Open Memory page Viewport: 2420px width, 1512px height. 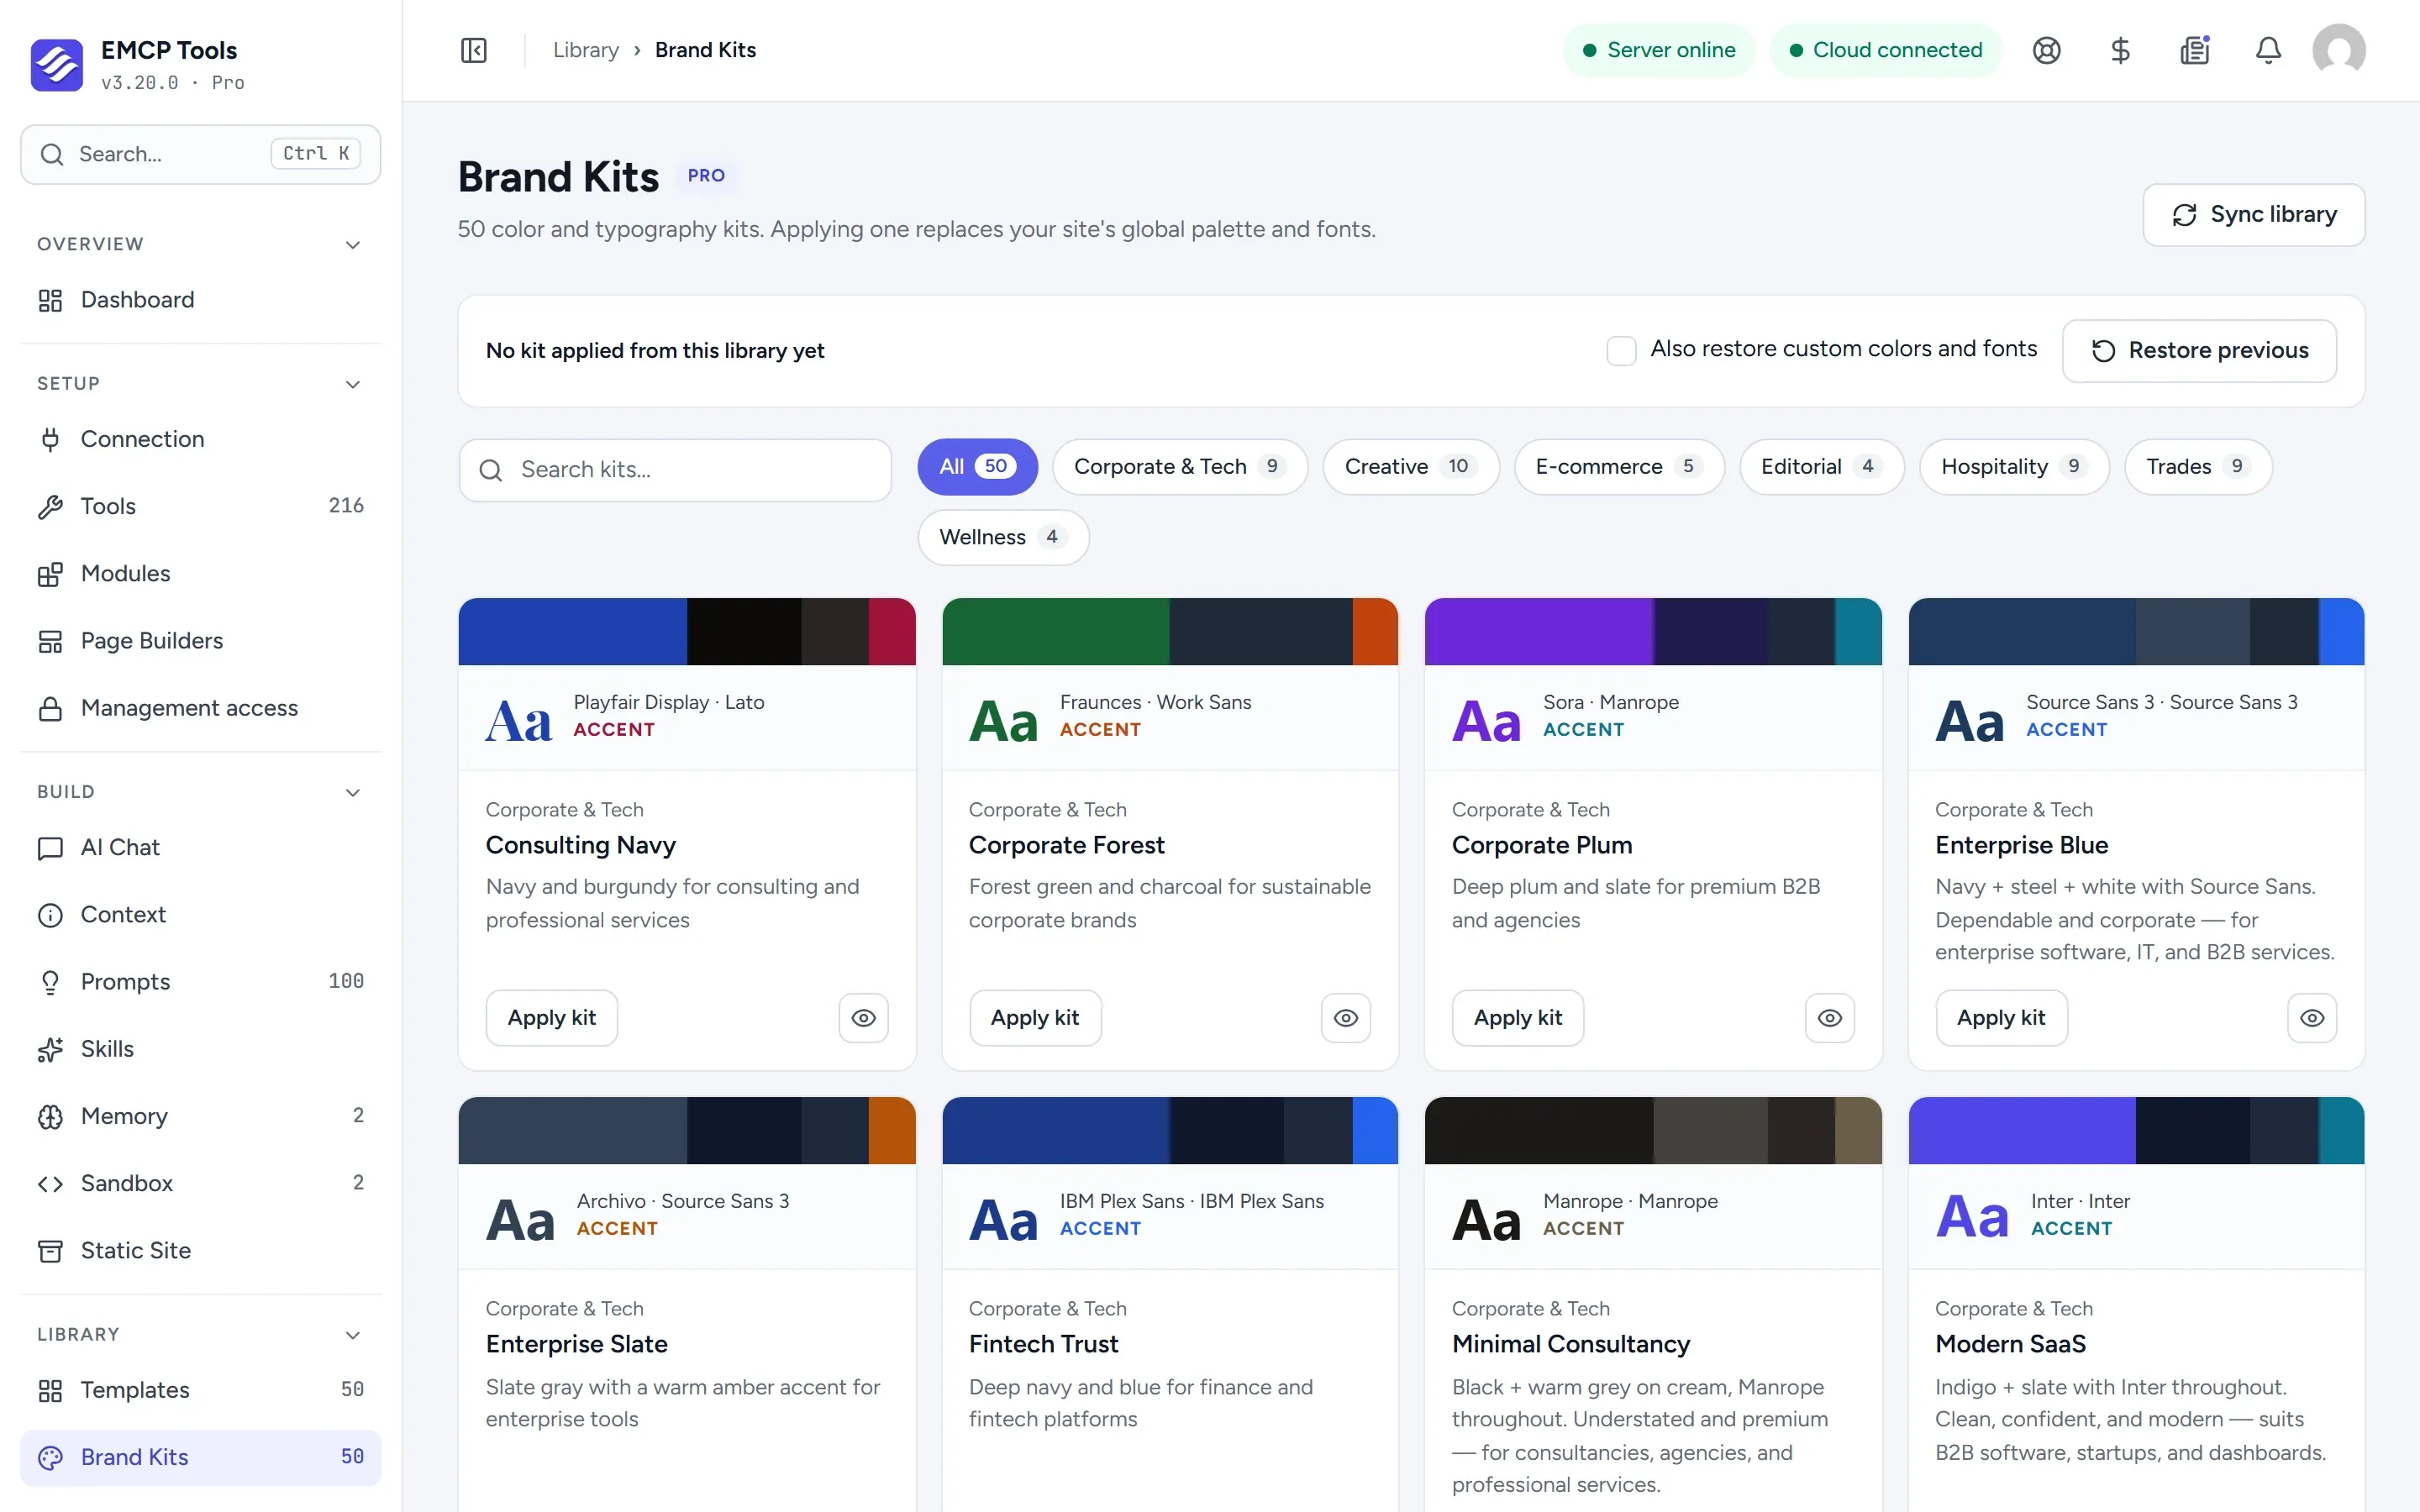[x=200, y=1116]
